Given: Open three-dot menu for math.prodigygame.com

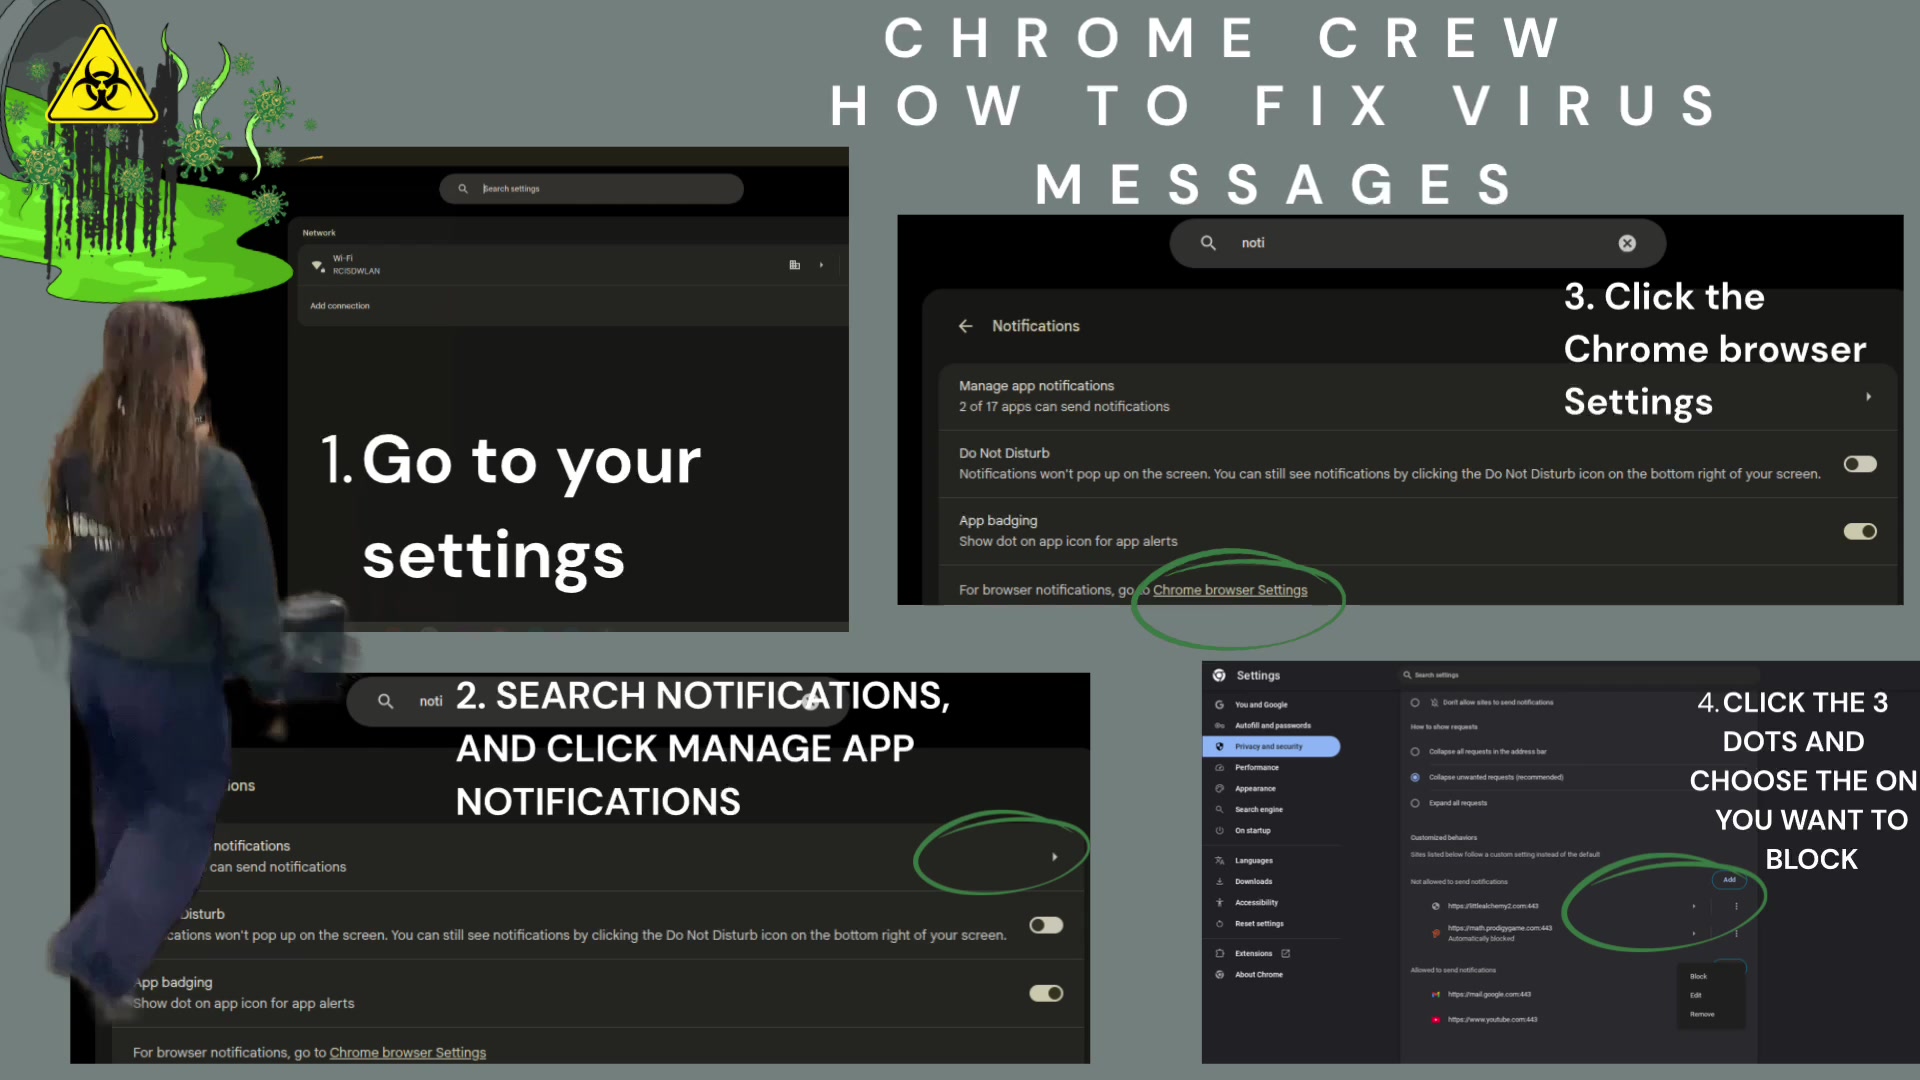Looking at the screenshot, I should tap(1736, 933).
